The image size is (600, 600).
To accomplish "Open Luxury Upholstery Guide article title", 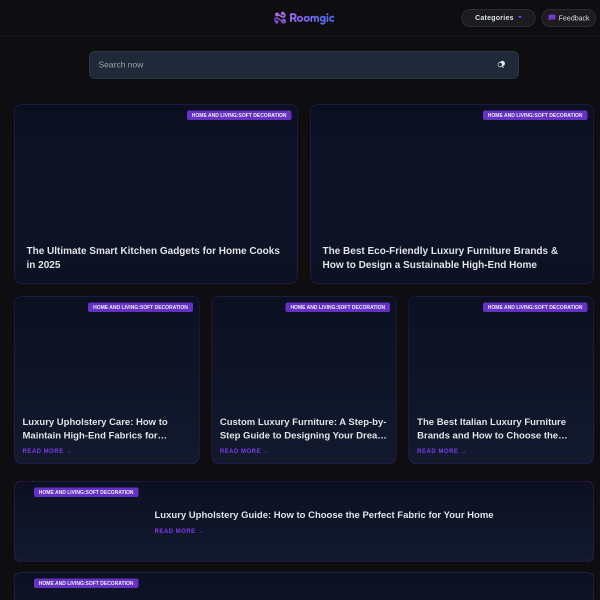I will click(324, 515).
